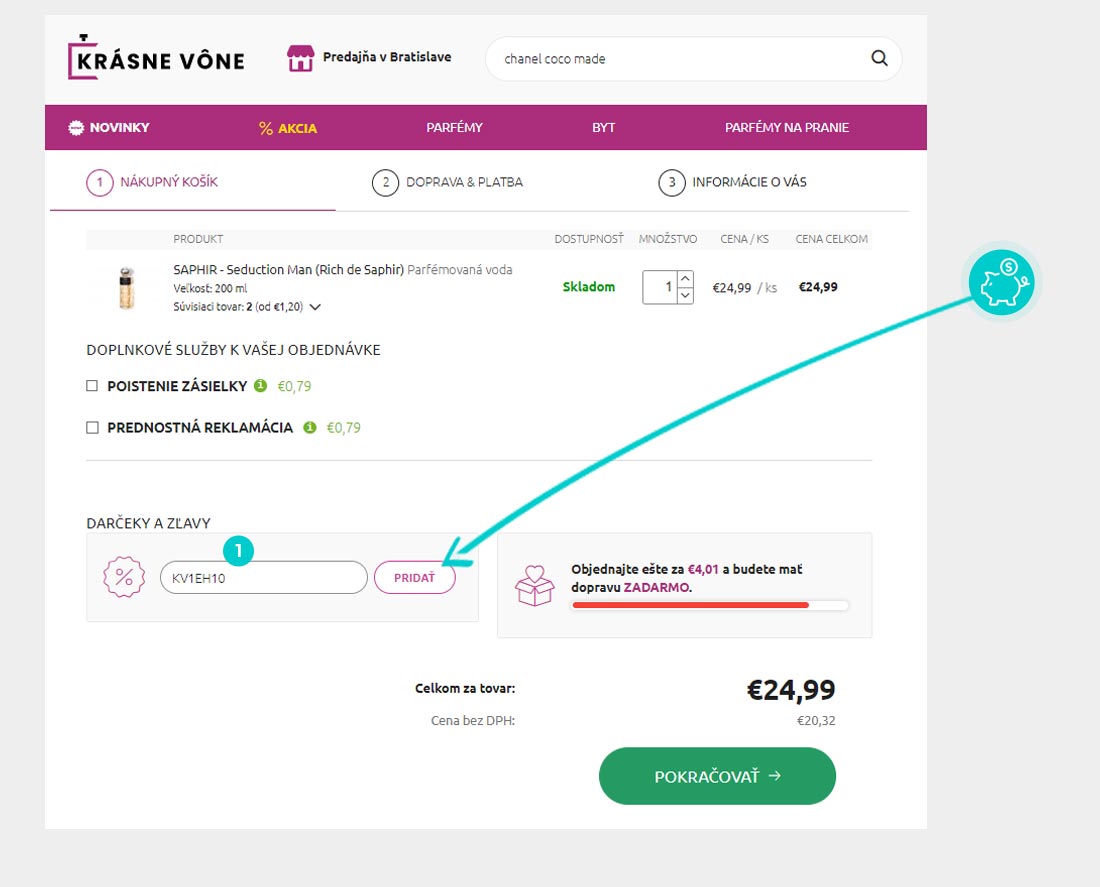The height and width of the screenshot is (887, 1100).
Task: Enable the Poistenie zásielky checkbox
Action: [92, 385]
